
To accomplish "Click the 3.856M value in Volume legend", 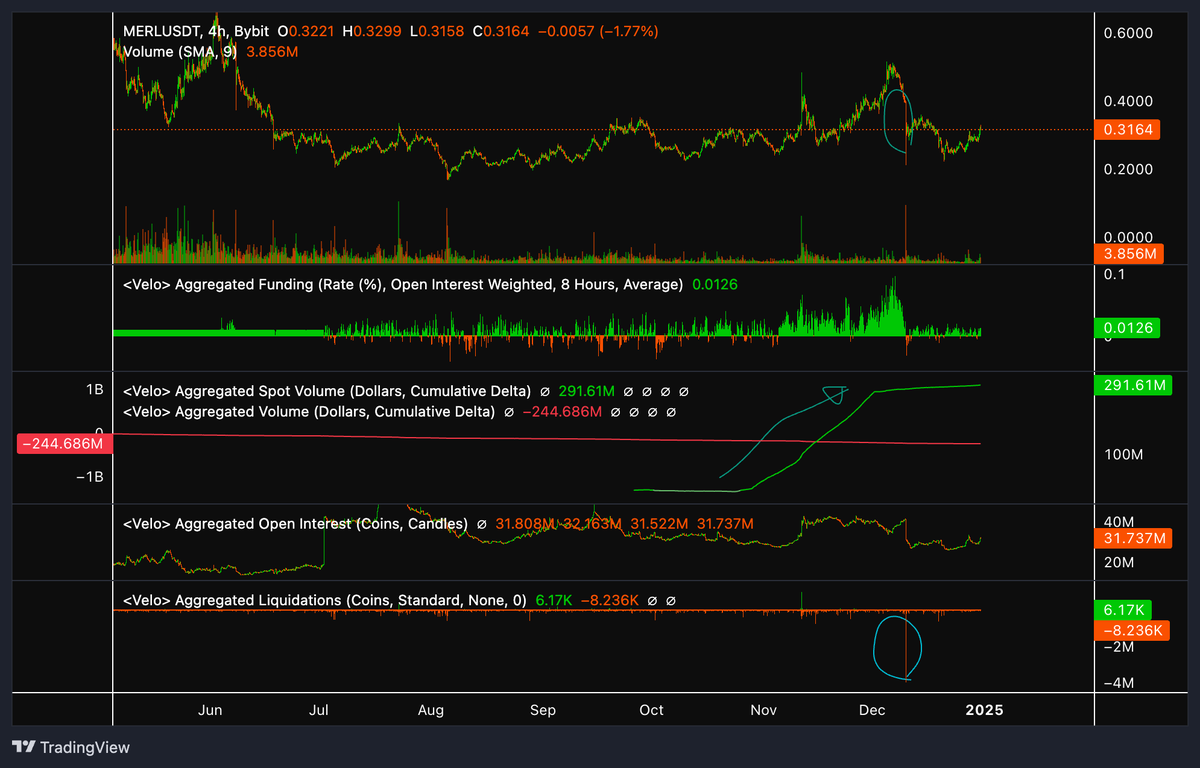I will point(274,51).
